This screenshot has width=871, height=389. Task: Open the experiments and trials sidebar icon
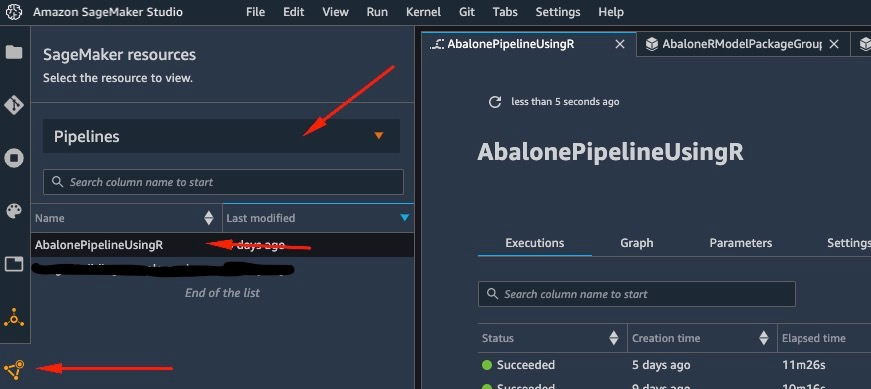click(x=14, y=317)
